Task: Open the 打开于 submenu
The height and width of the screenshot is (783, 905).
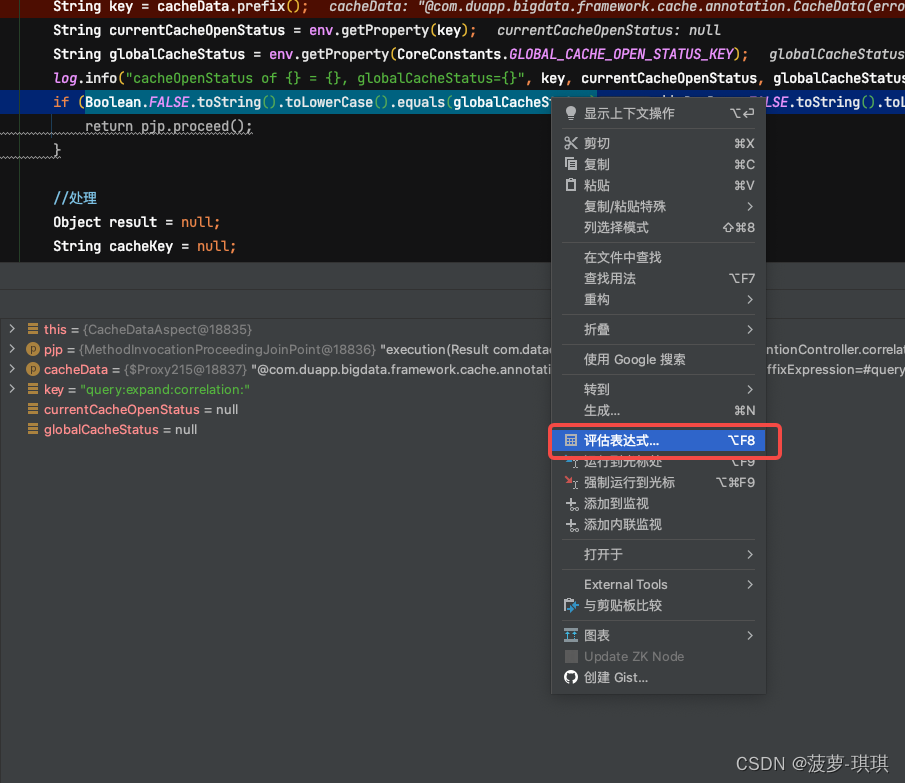Action: 659,555
